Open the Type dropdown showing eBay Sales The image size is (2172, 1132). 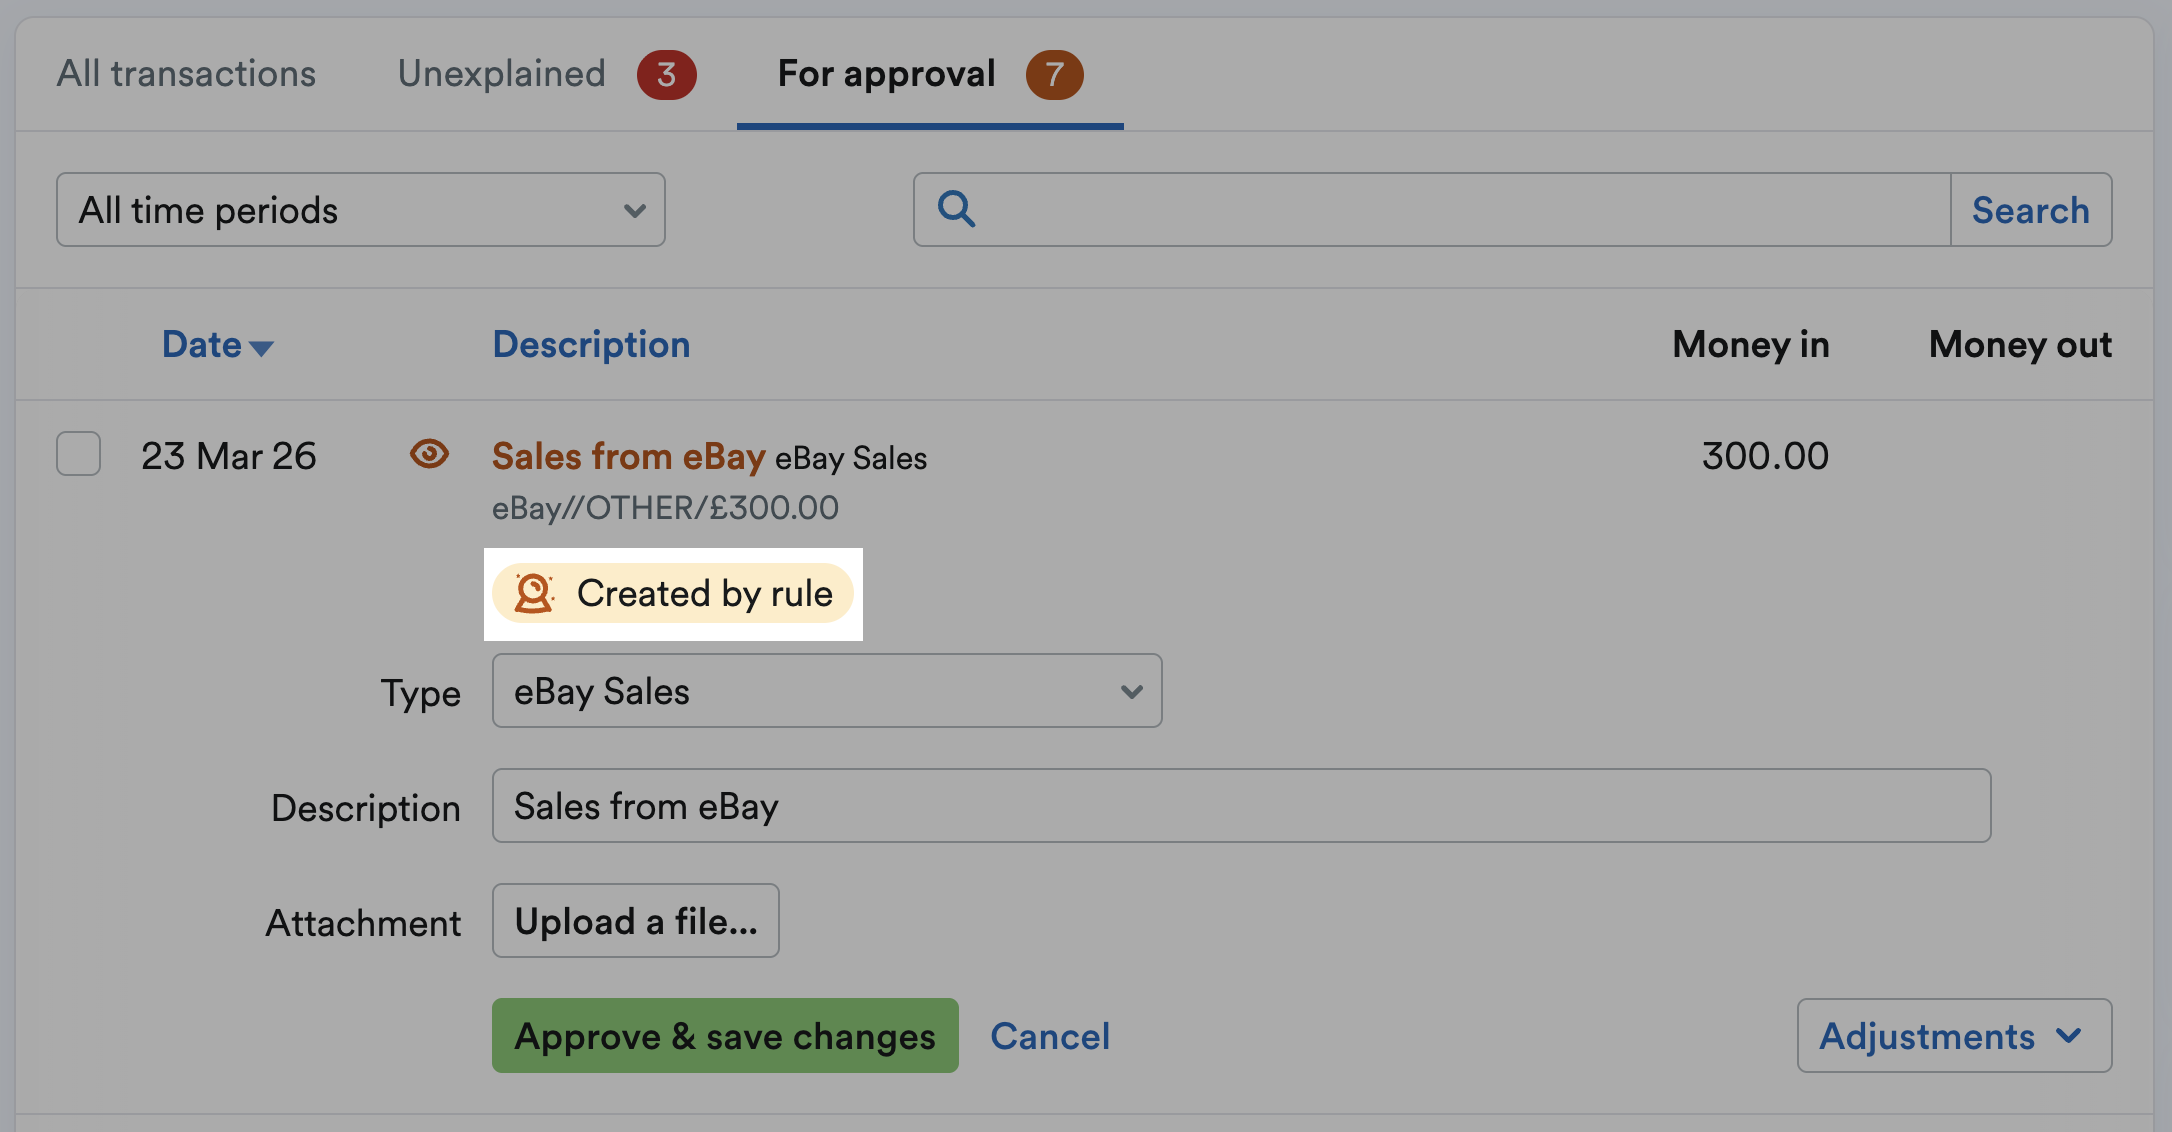pos(827,691)
